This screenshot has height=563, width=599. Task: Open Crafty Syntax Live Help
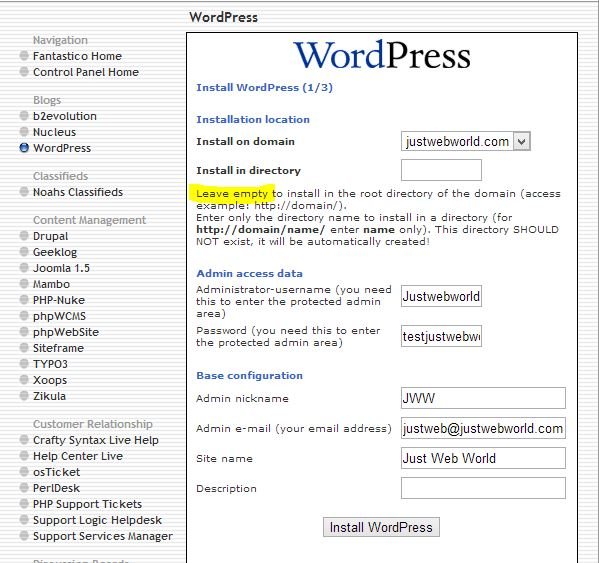click(96, 440)
